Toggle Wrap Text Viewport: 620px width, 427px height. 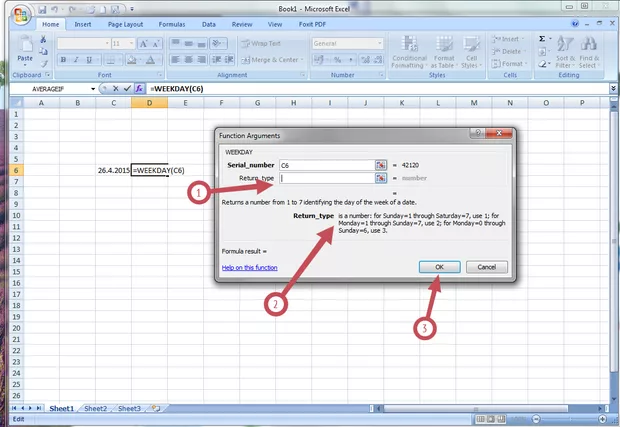[x=261, y=43]
